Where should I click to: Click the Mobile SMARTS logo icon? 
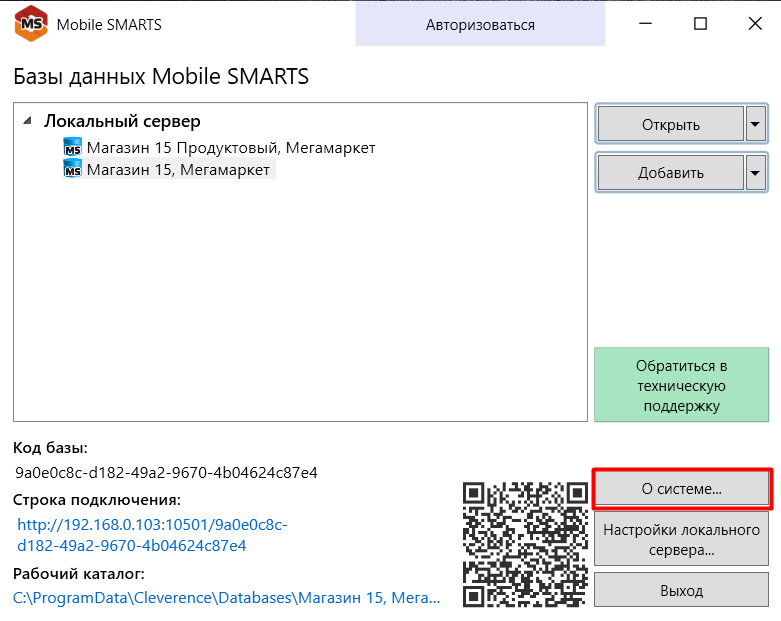[x=31, y=23]
